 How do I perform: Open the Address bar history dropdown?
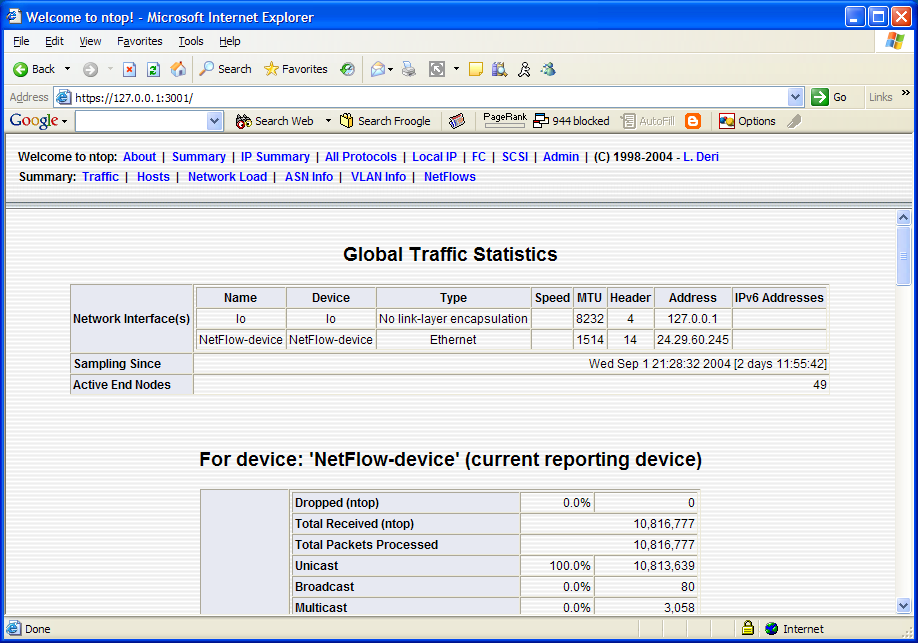click(x=797, y=97)
